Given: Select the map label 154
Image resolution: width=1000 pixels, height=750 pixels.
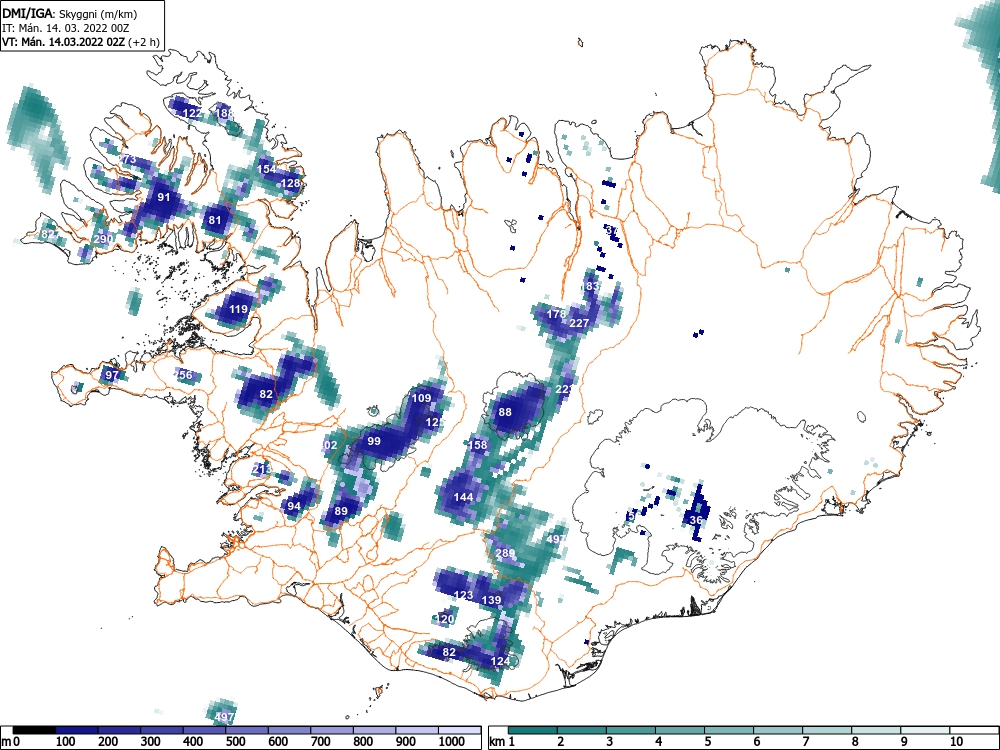Looking at the screenshot, I should 267,169.
